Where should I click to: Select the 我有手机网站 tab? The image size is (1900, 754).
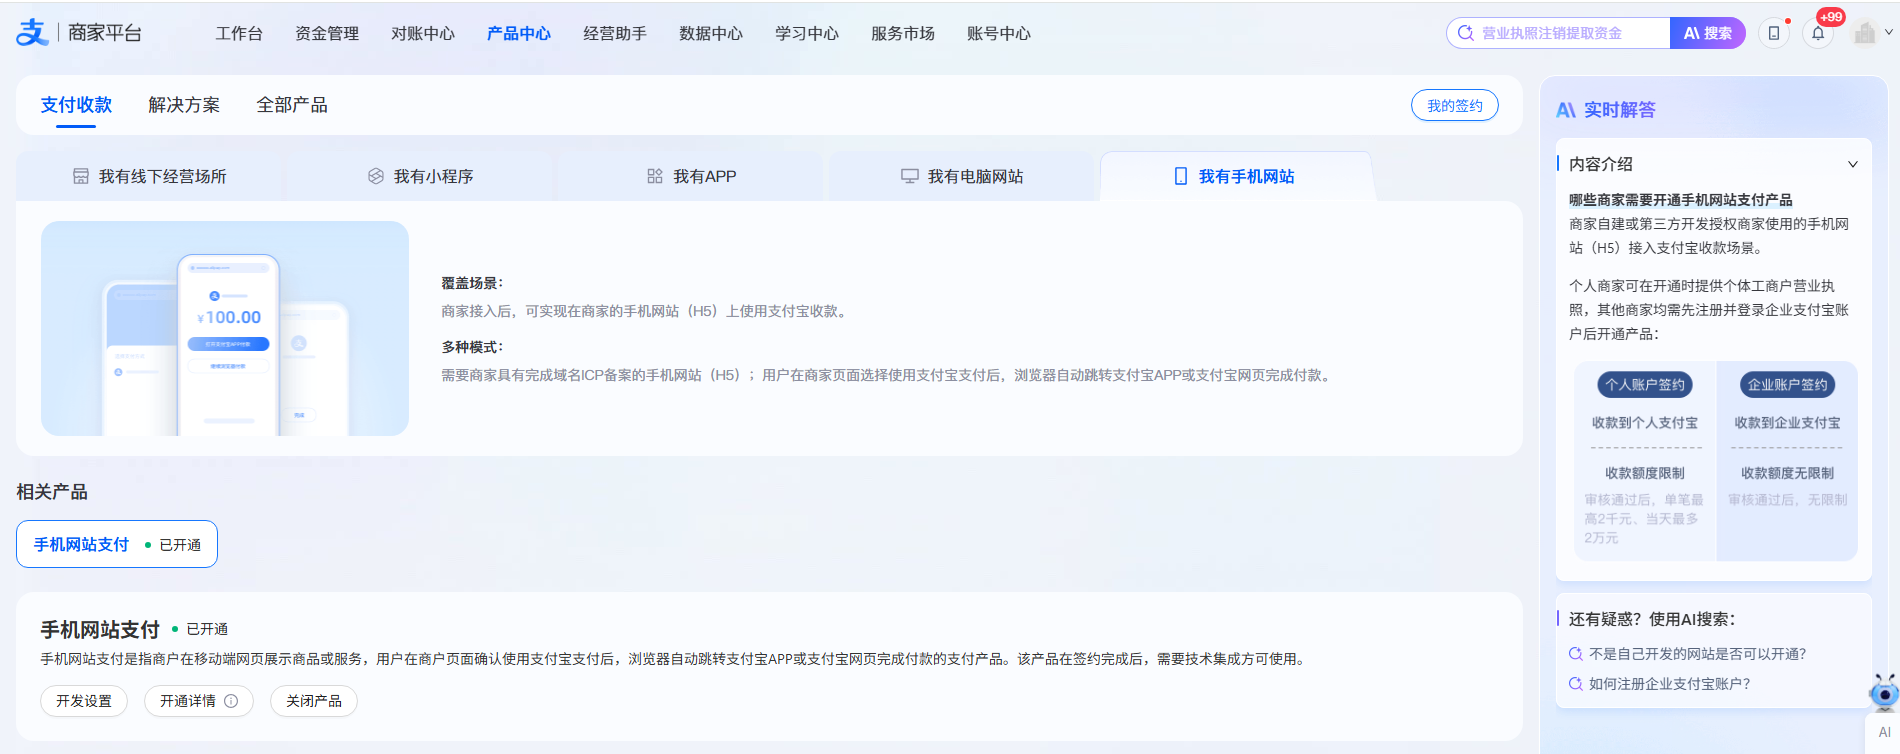pyautogui.click(x=1236, y=176)
